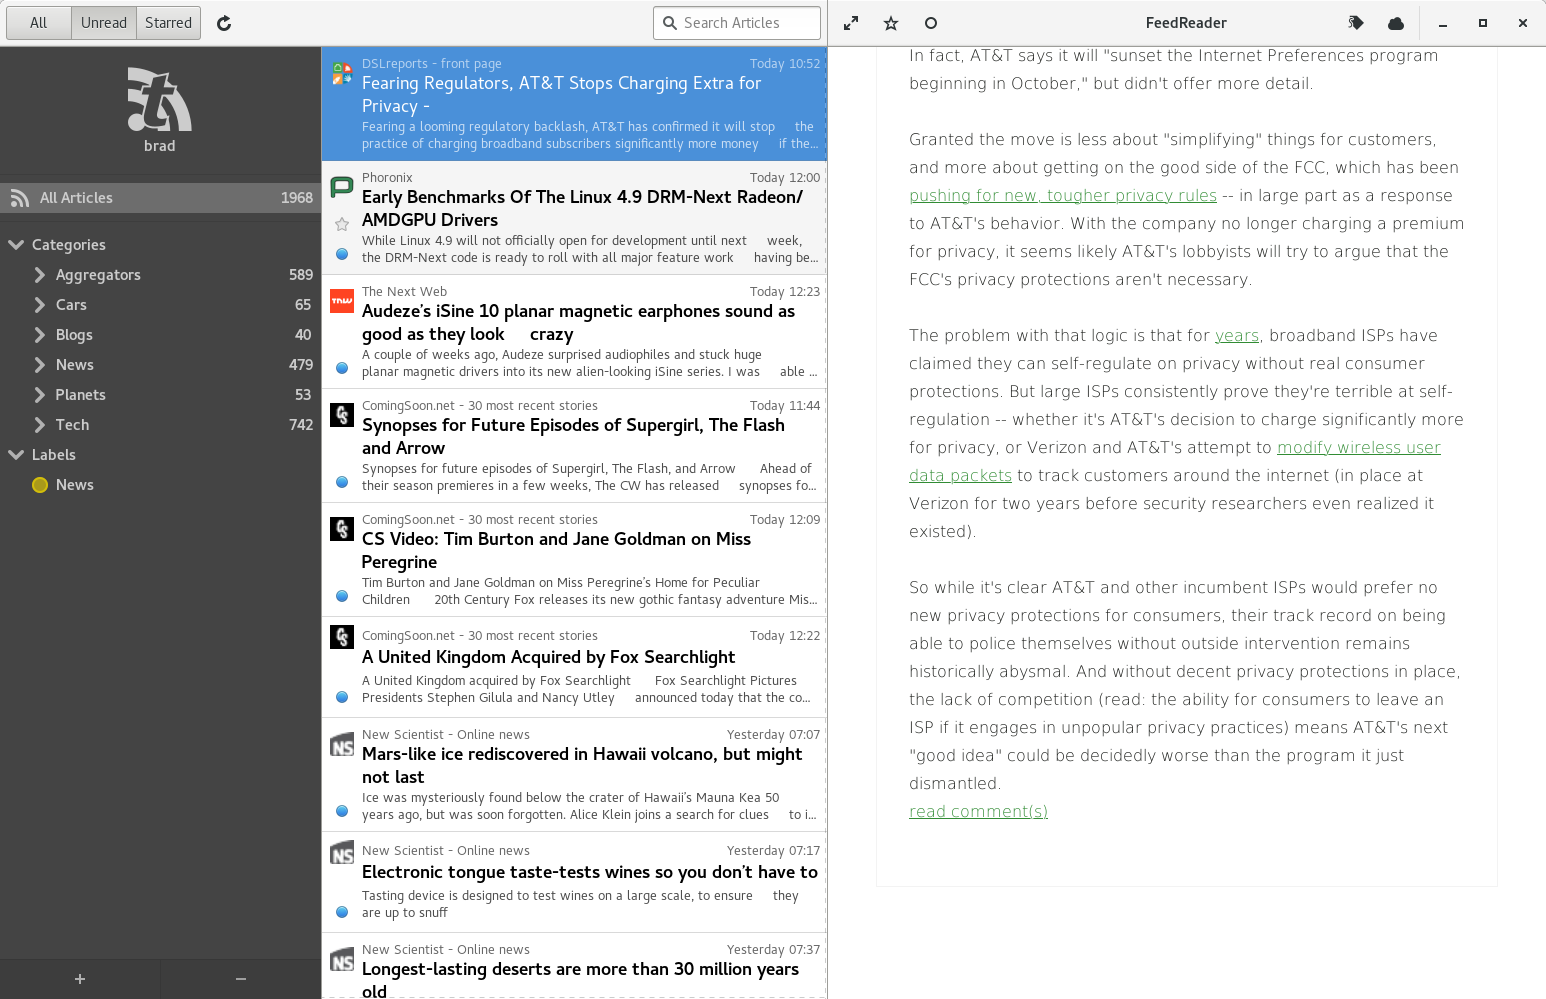Toggle unread dot on United Kingdom article
The height and width of the screenshot is (999, 1546).
pyautogui.click(x=342, y=697)
